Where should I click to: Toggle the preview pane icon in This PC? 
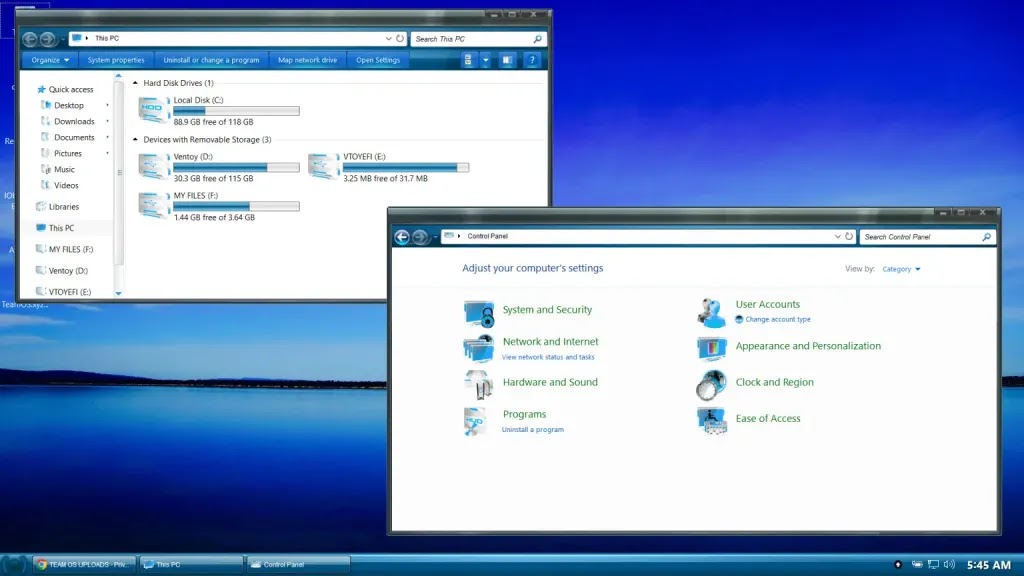[507, 60]
